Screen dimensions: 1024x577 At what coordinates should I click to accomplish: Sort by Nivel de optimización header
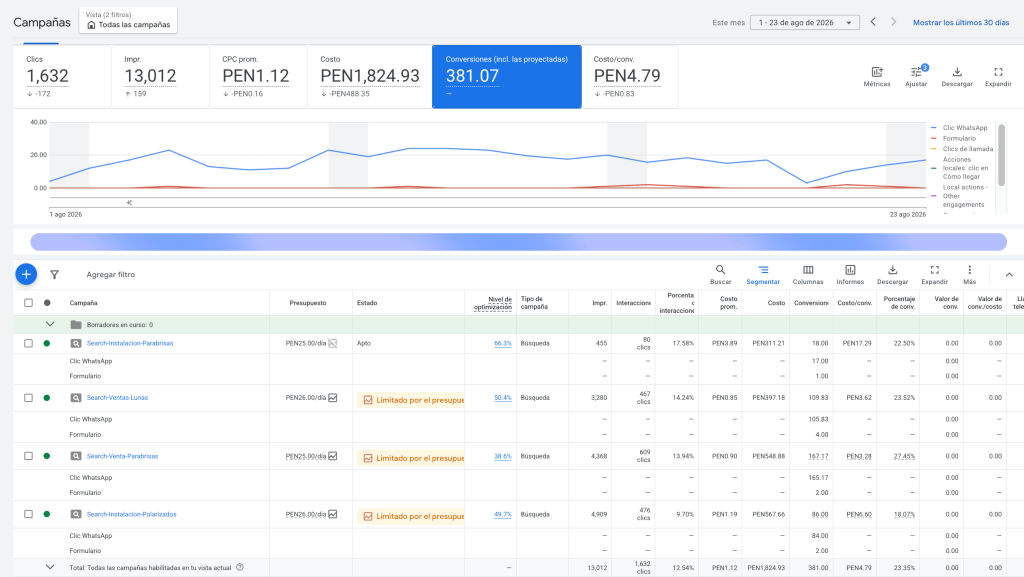[x=492, y=303]
